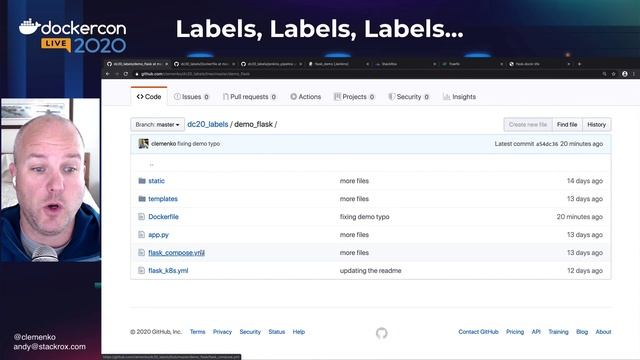
Task: Open footer Status link
Action: (277, 332)
